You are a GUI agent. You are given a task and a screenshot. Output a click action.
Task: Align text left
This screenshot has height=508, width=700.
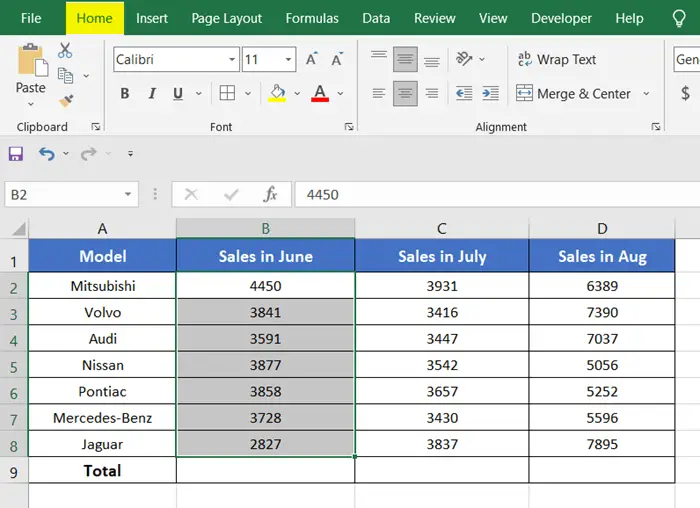[x=379, y=93]
